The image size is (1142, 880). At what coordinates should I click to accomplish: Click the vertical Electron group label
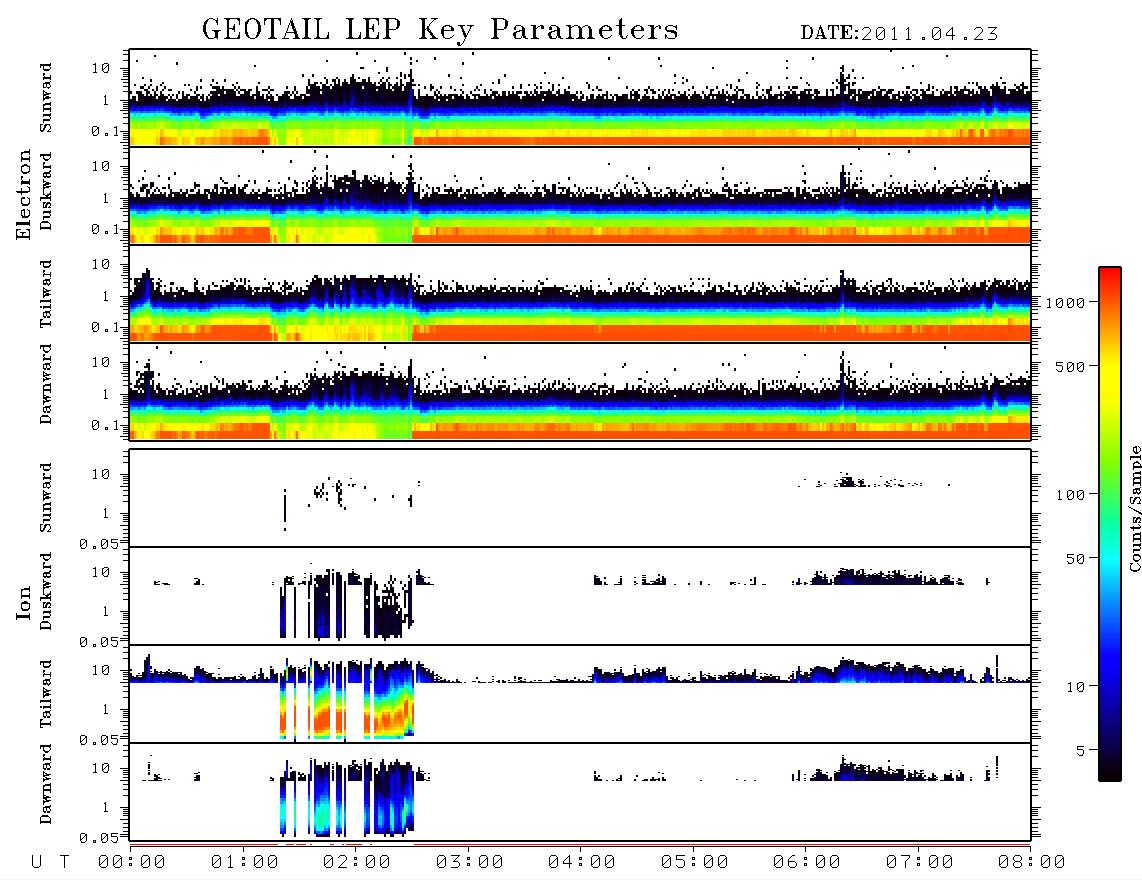[24, 195]
